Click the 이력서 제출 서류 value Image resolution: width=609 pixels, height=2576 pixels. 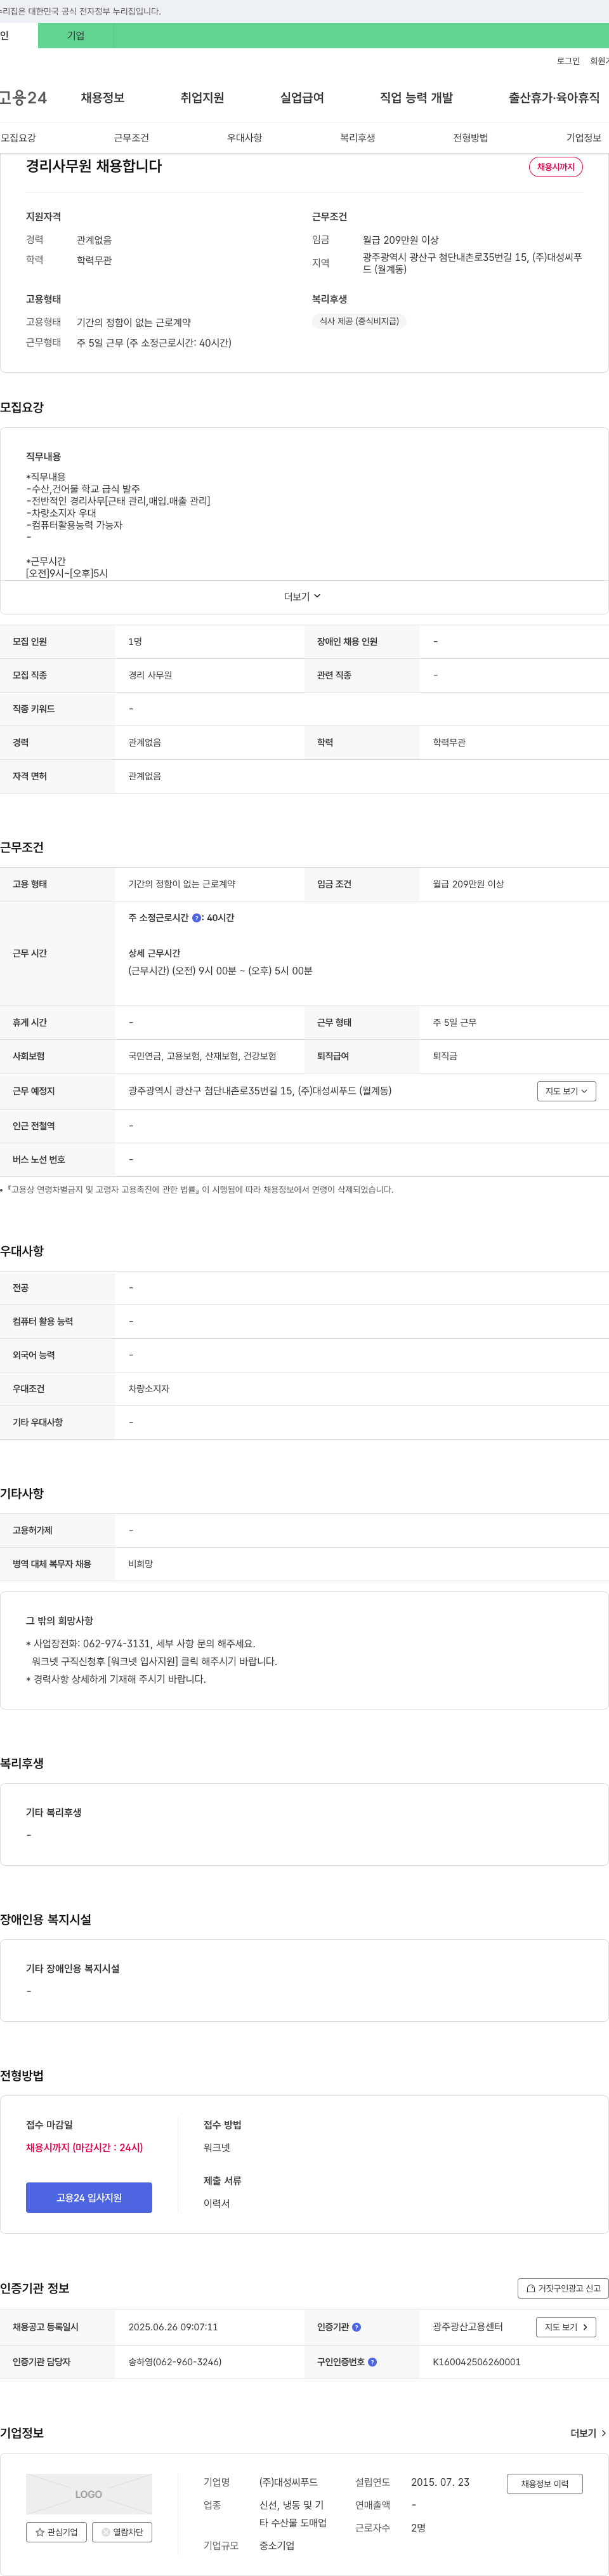click(217, 2203)
